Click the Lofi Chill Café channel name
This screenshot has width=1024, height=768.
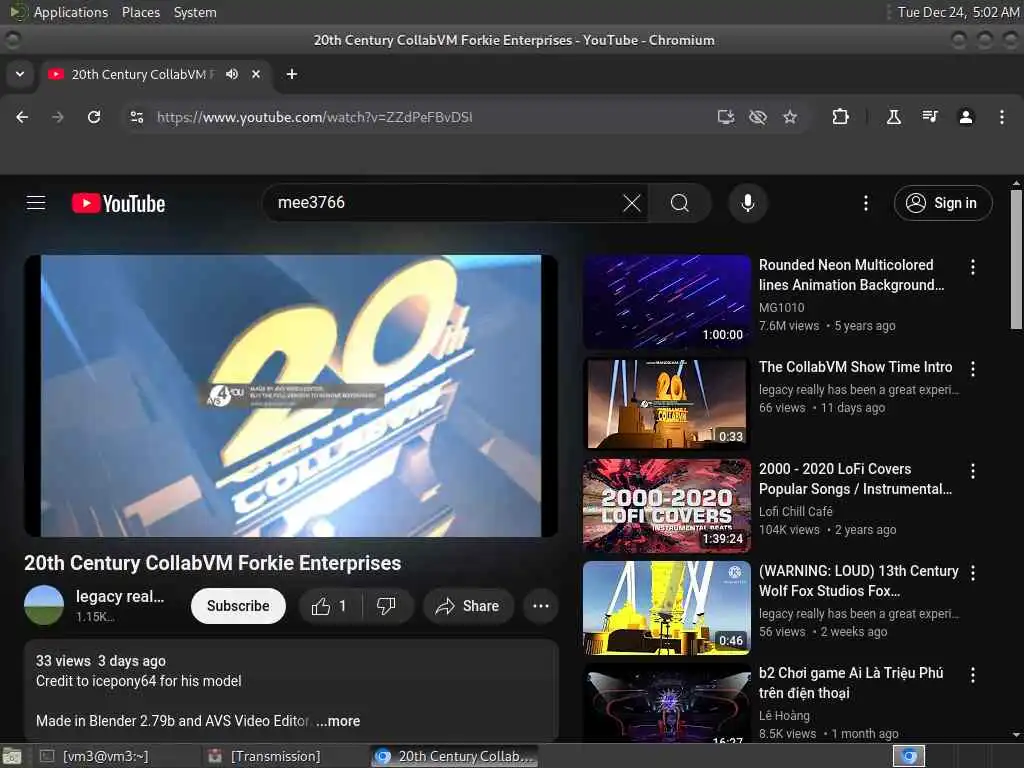pos(795,511)
